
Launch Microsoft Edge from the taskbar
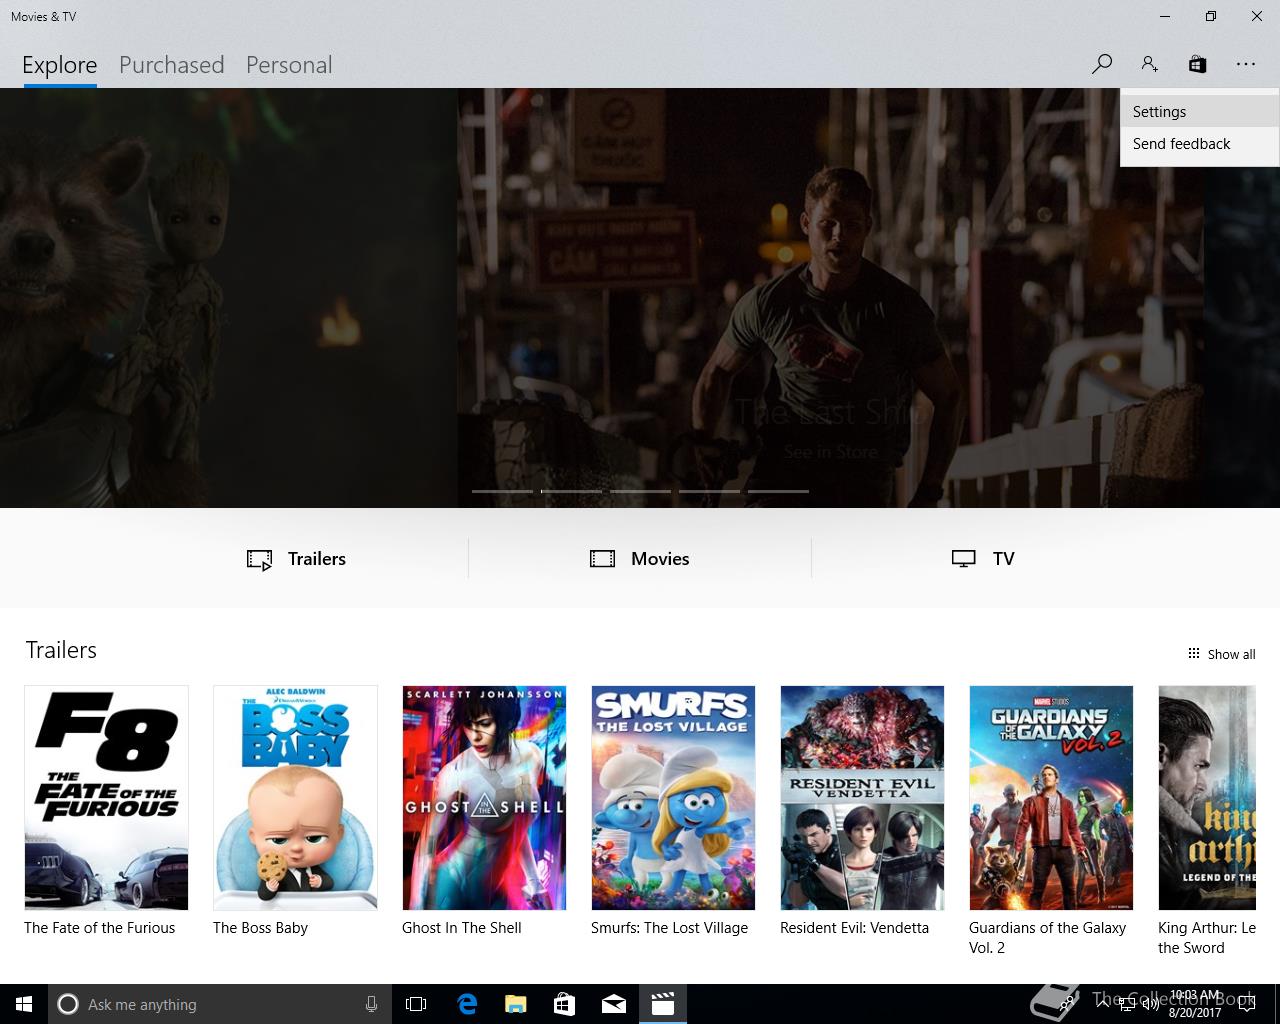pyautogui.click(x=467, y=1004)
